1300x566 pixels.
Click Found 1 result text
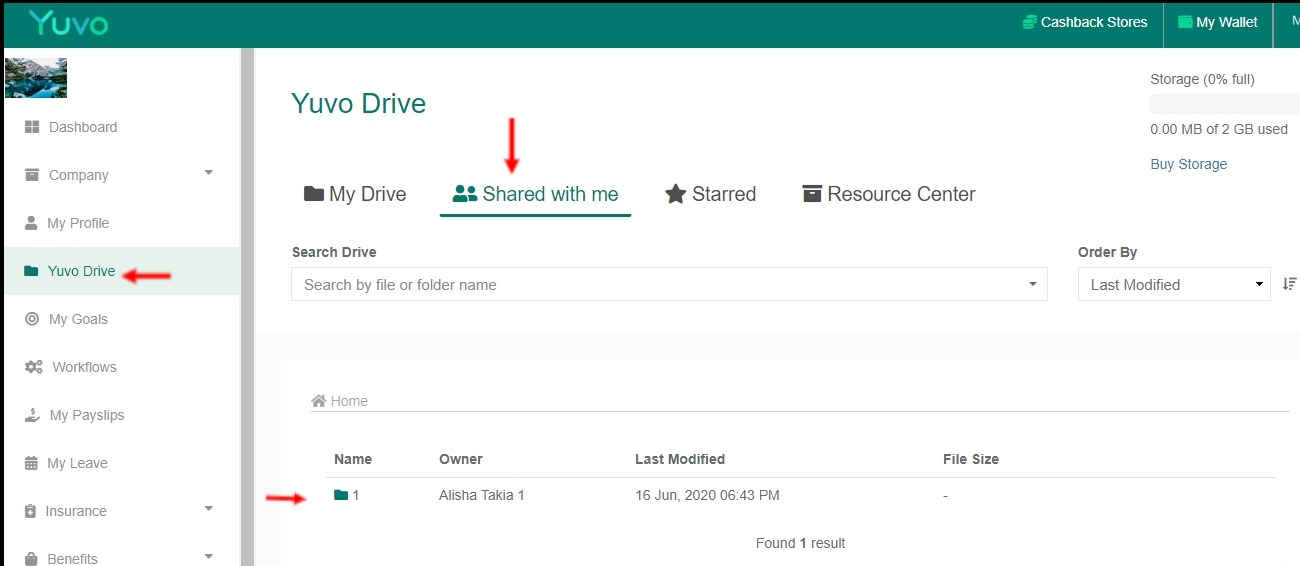(800, 543)
